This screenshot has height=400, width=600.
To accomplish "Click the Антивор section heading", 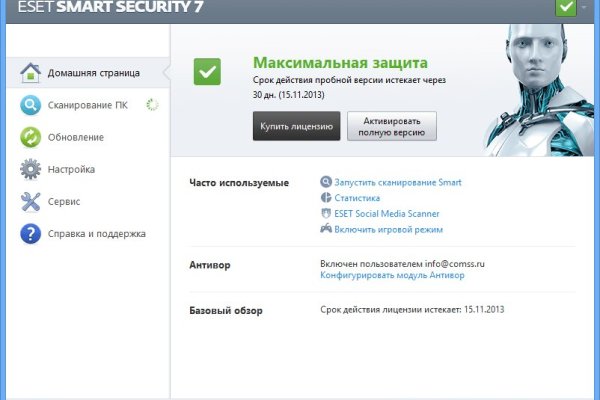I will click(210, 266).
